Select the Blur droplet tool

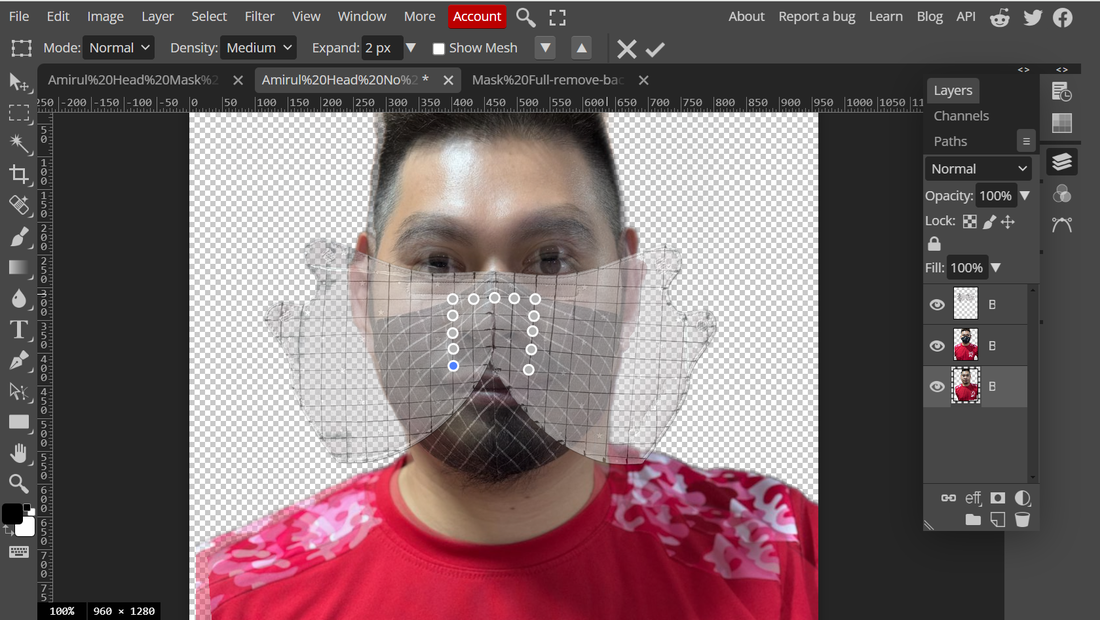point(19,298)
